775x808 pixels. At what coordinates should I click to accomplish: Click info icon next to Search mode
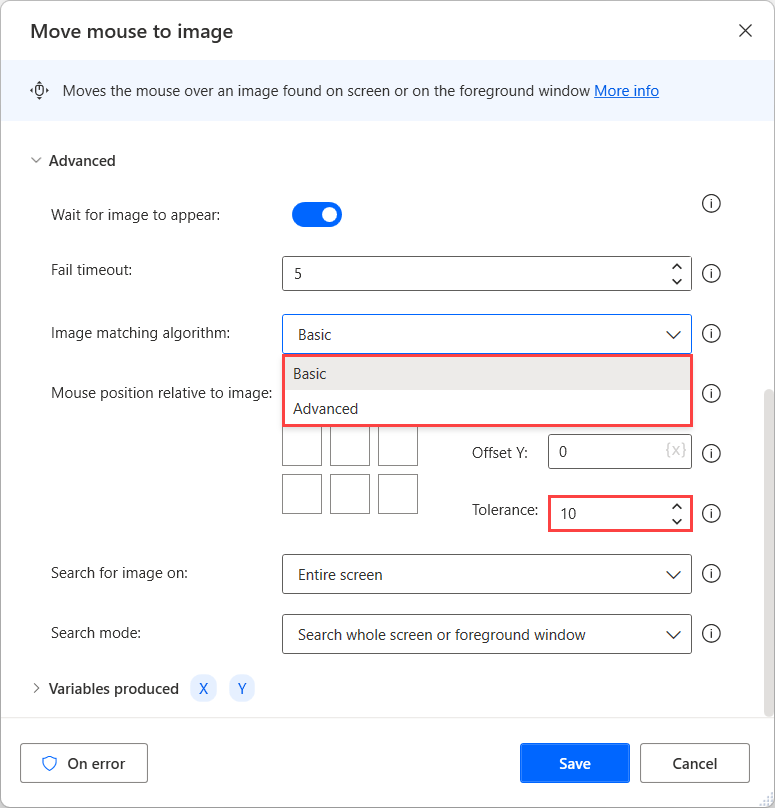pos(712,633)
